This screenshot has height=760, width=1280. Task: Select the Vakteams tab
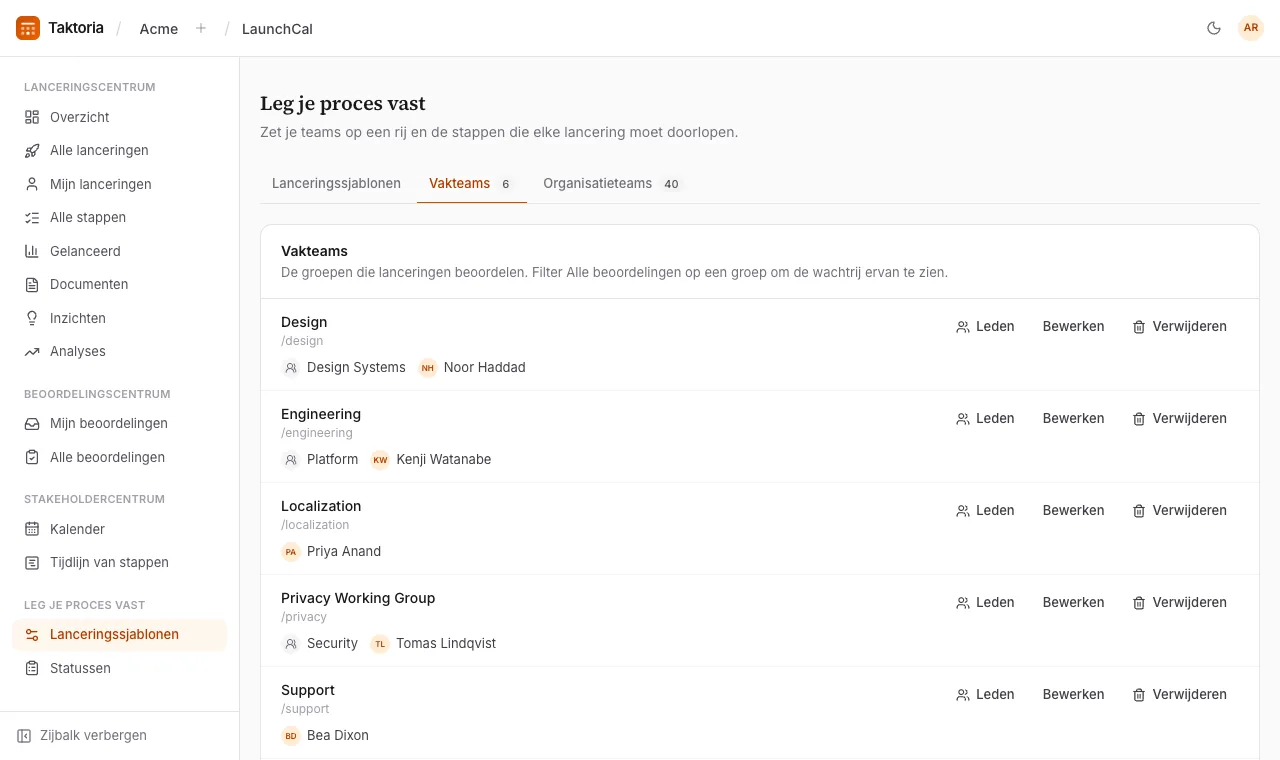coord(472,183)
